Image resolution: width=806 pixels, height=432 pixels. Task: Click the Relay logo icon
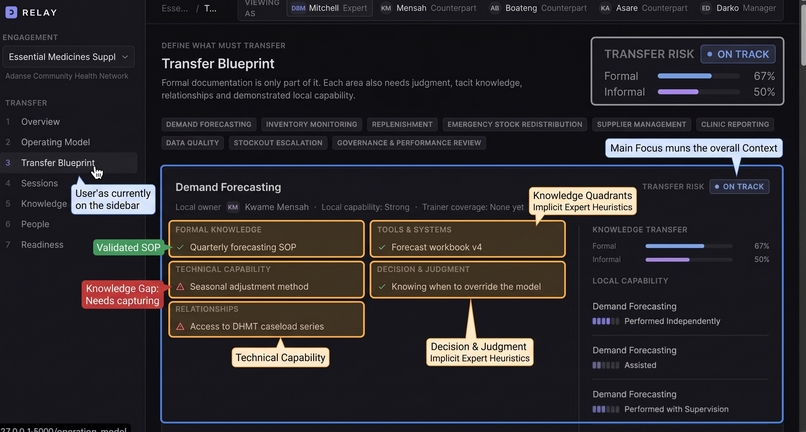coord(11,12)
